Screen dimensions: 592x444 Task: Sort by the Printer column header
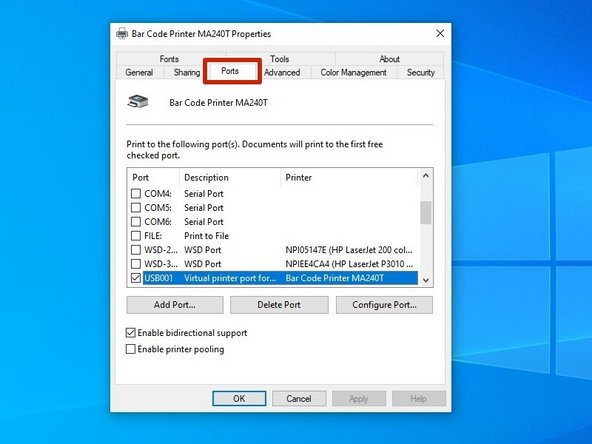coord(349,177)
